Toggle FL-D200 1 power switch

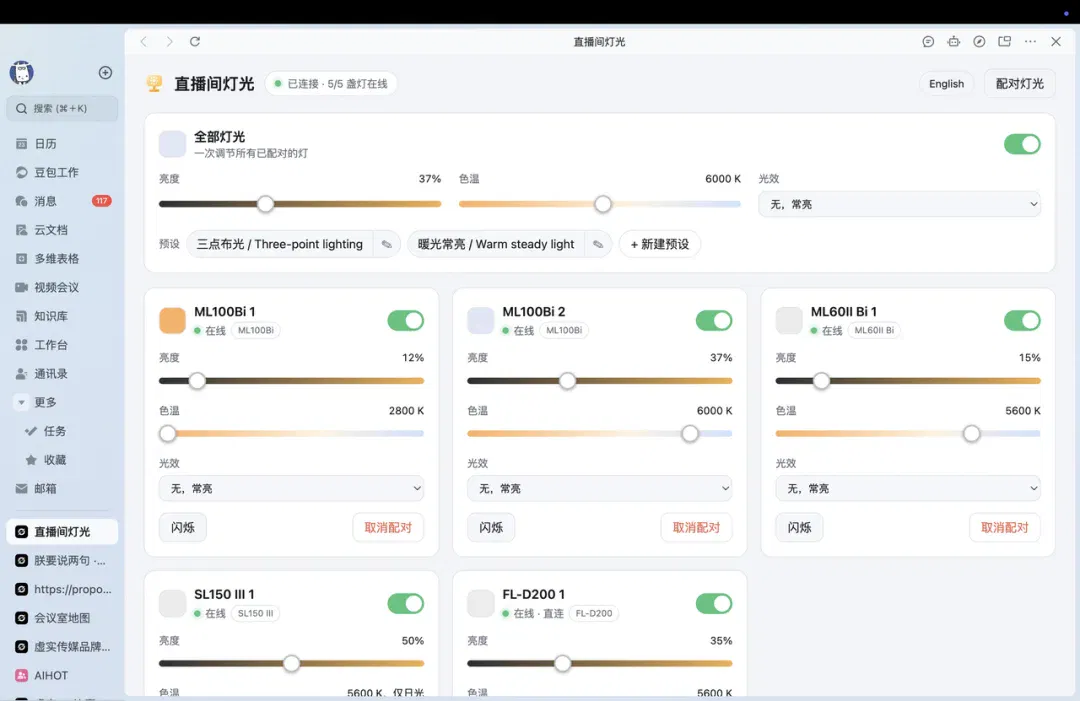click(x=714, y=603)
